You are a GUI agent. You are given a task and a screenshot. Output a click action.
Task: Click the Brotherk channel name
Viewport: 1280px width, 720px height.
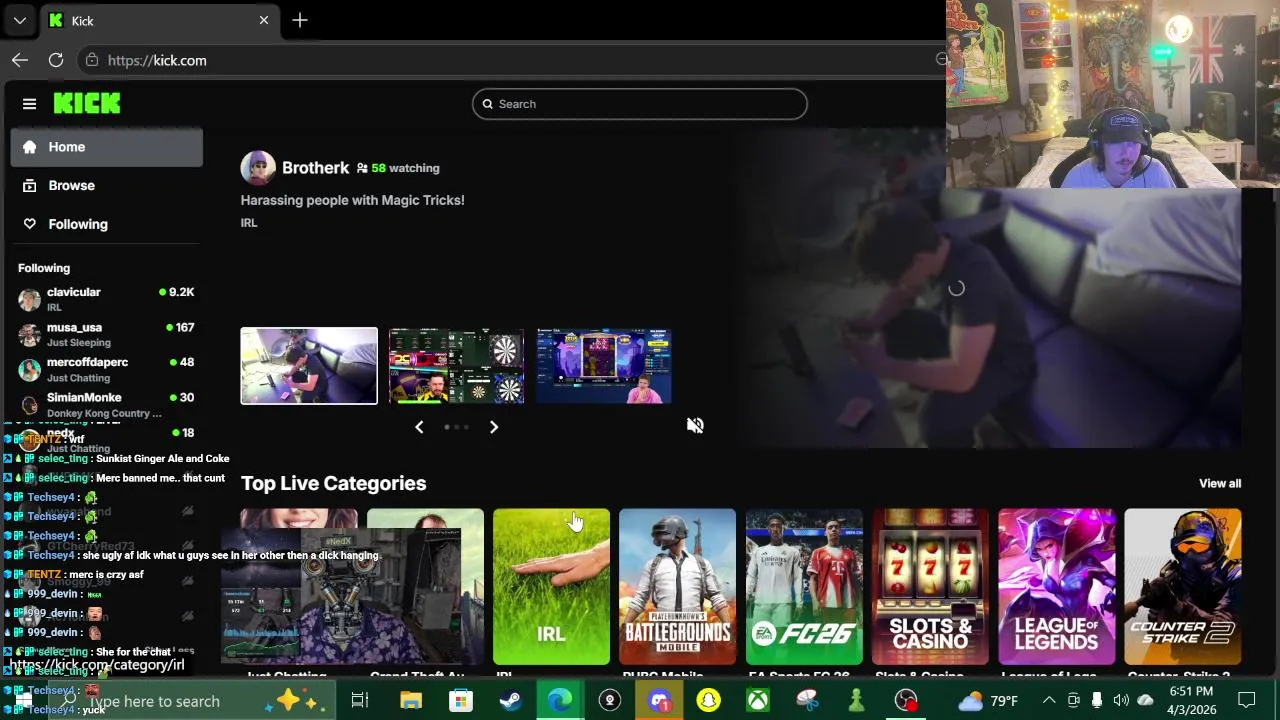pos(315,168)
